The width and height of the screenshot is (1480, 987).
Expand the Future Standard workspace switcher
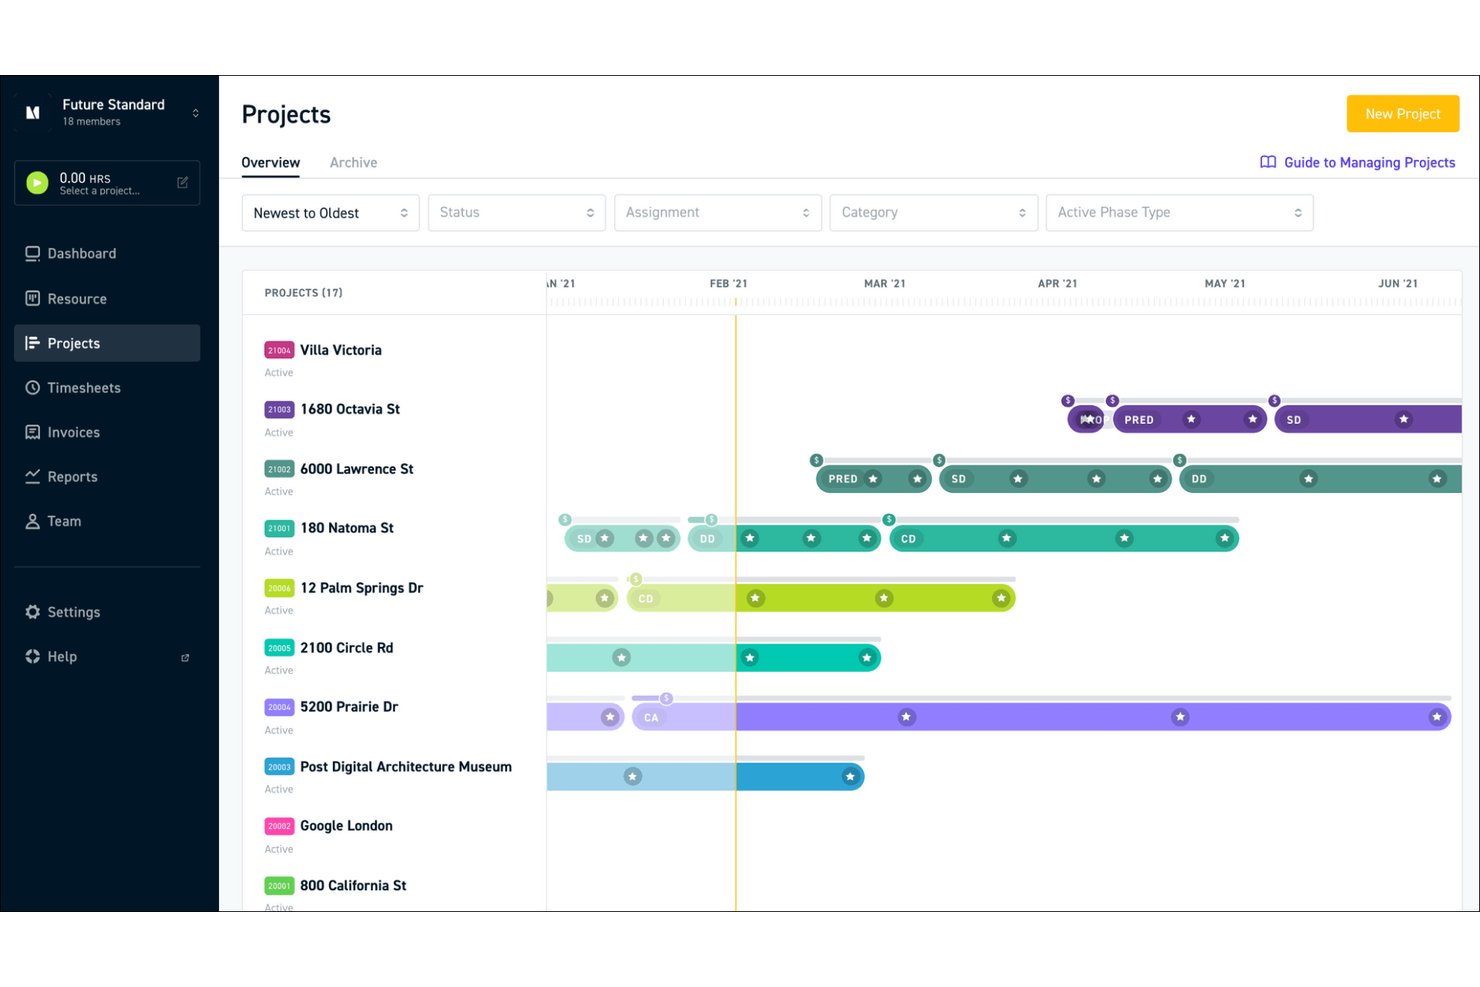click(195, 113)
